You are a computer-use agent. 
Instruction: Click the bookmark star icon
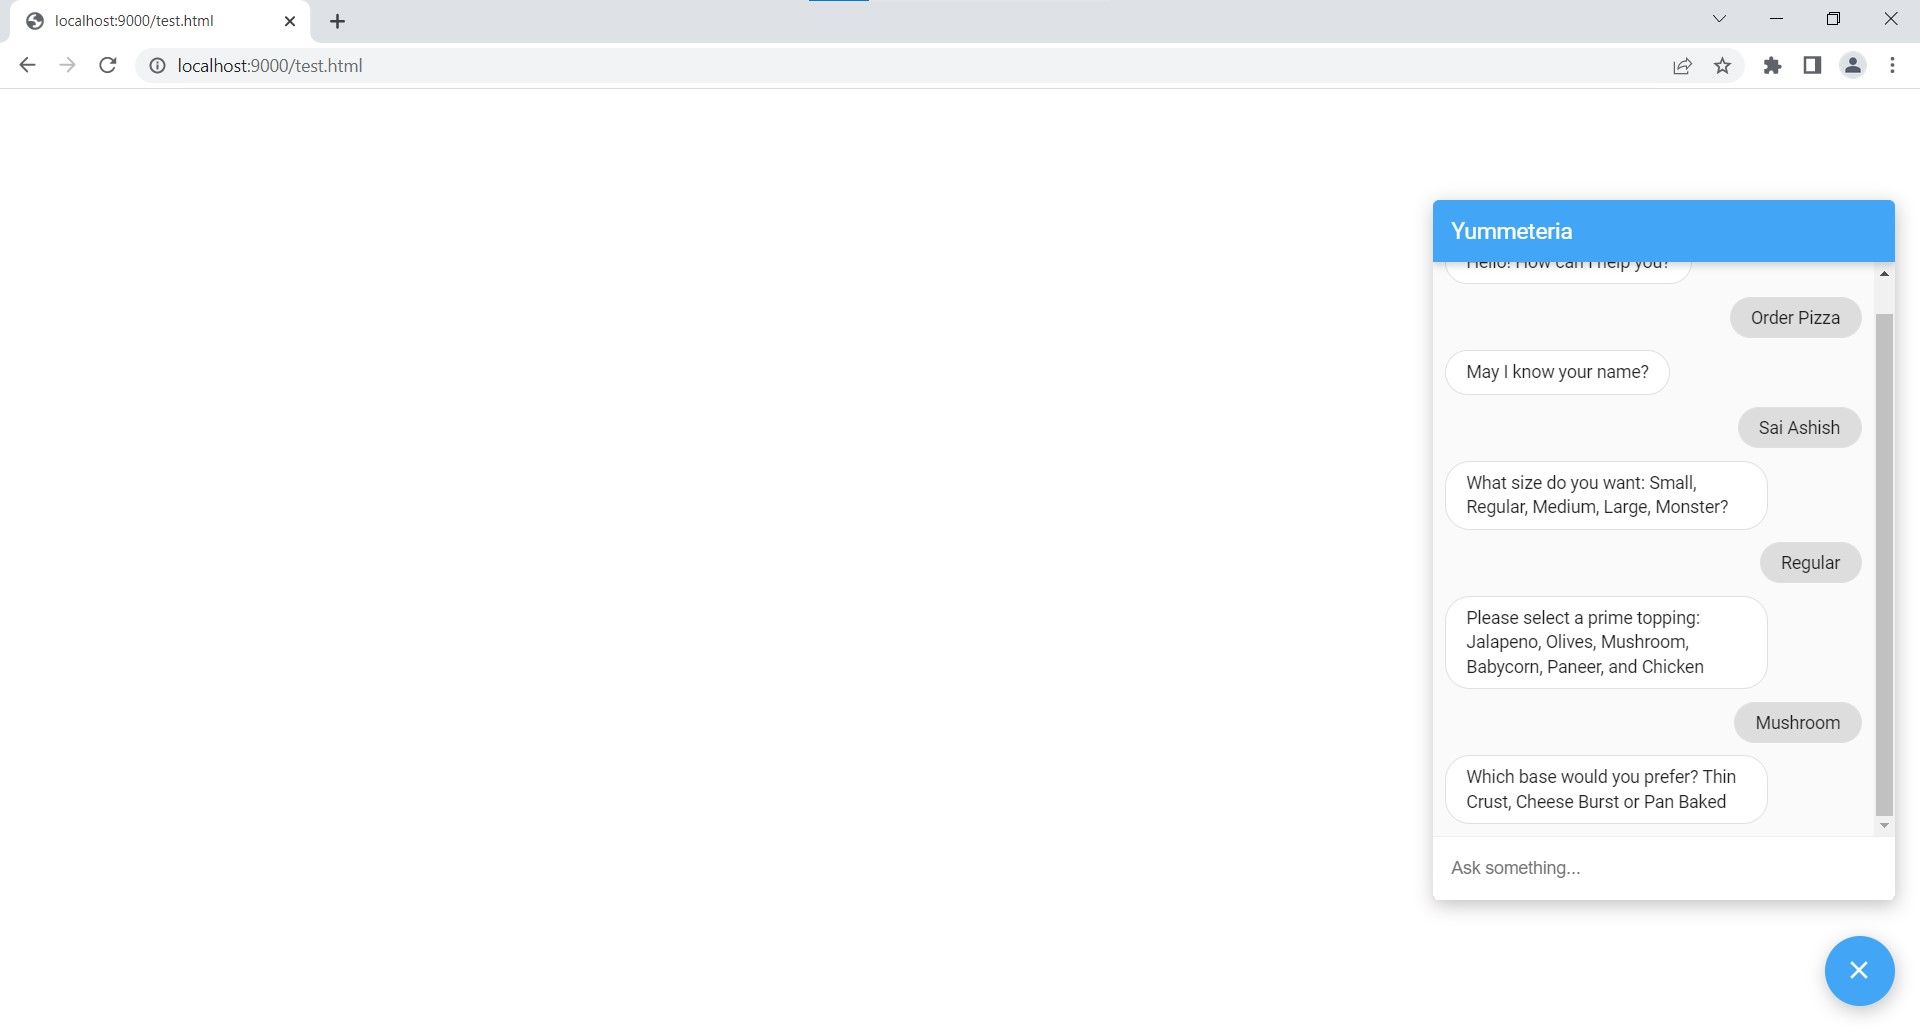point(1722,65)
